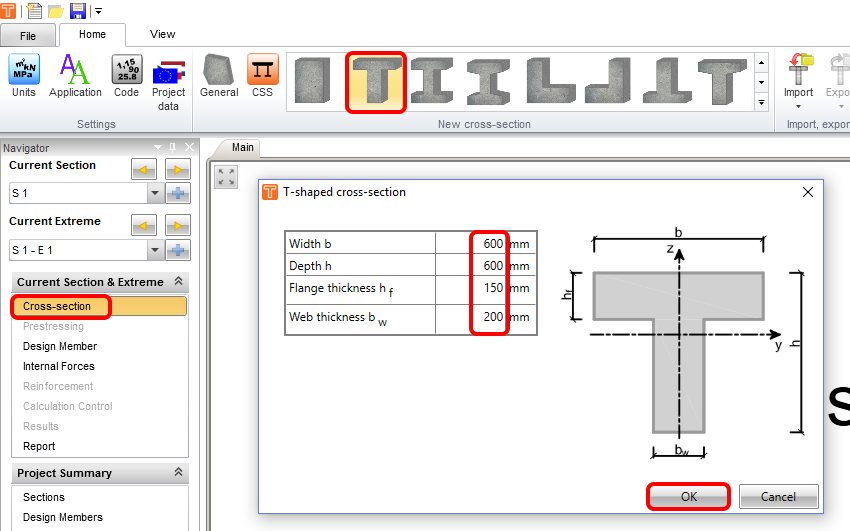
Task: Expand the cross-section gallery dropdown
Action: (762, 102)
